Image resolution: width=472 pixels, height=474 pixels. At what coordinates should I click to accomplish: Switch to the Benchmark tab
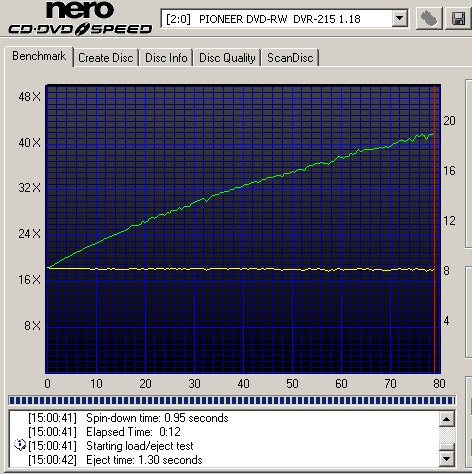(x=39, y=56)
